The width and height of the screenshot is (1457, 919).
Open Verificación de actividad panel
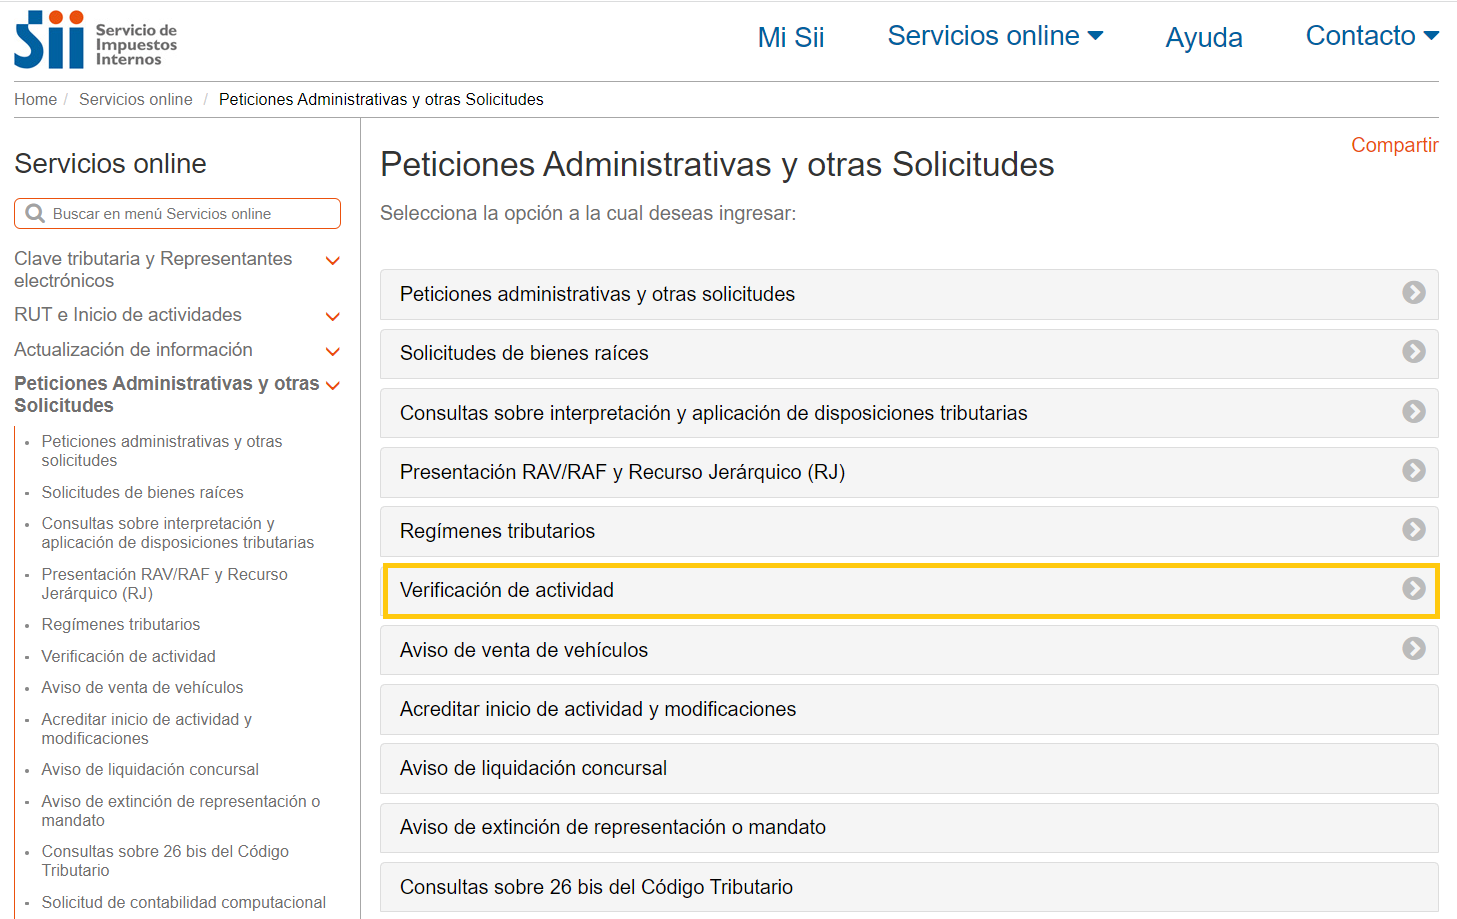pos(909,590)
